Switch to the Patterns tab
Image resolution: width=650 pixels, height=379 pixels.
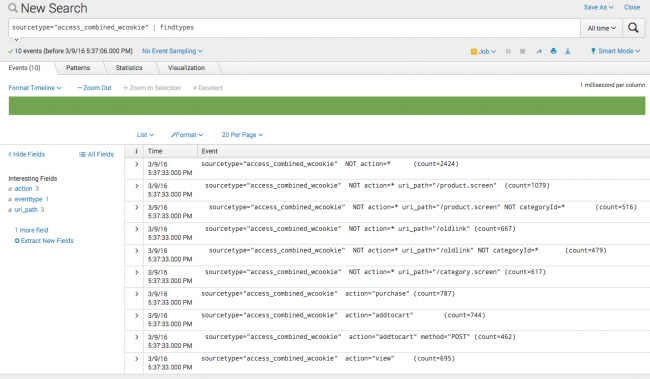click(78, 68)
